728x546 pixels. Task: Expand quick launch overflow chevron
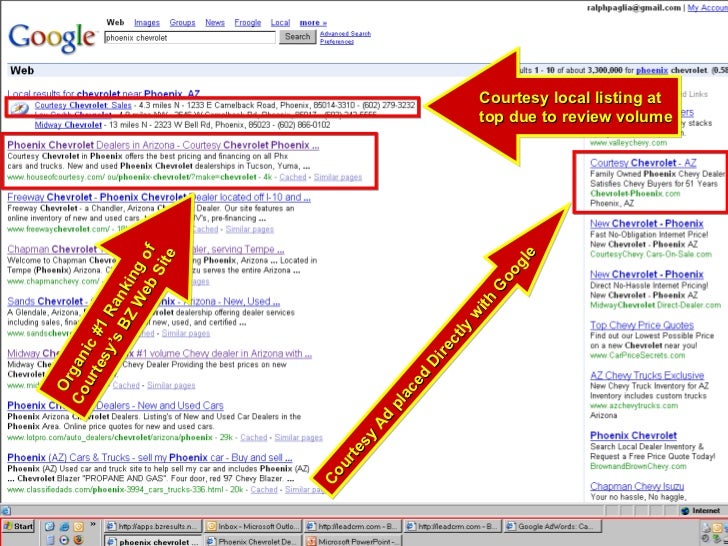pos(93,525)
